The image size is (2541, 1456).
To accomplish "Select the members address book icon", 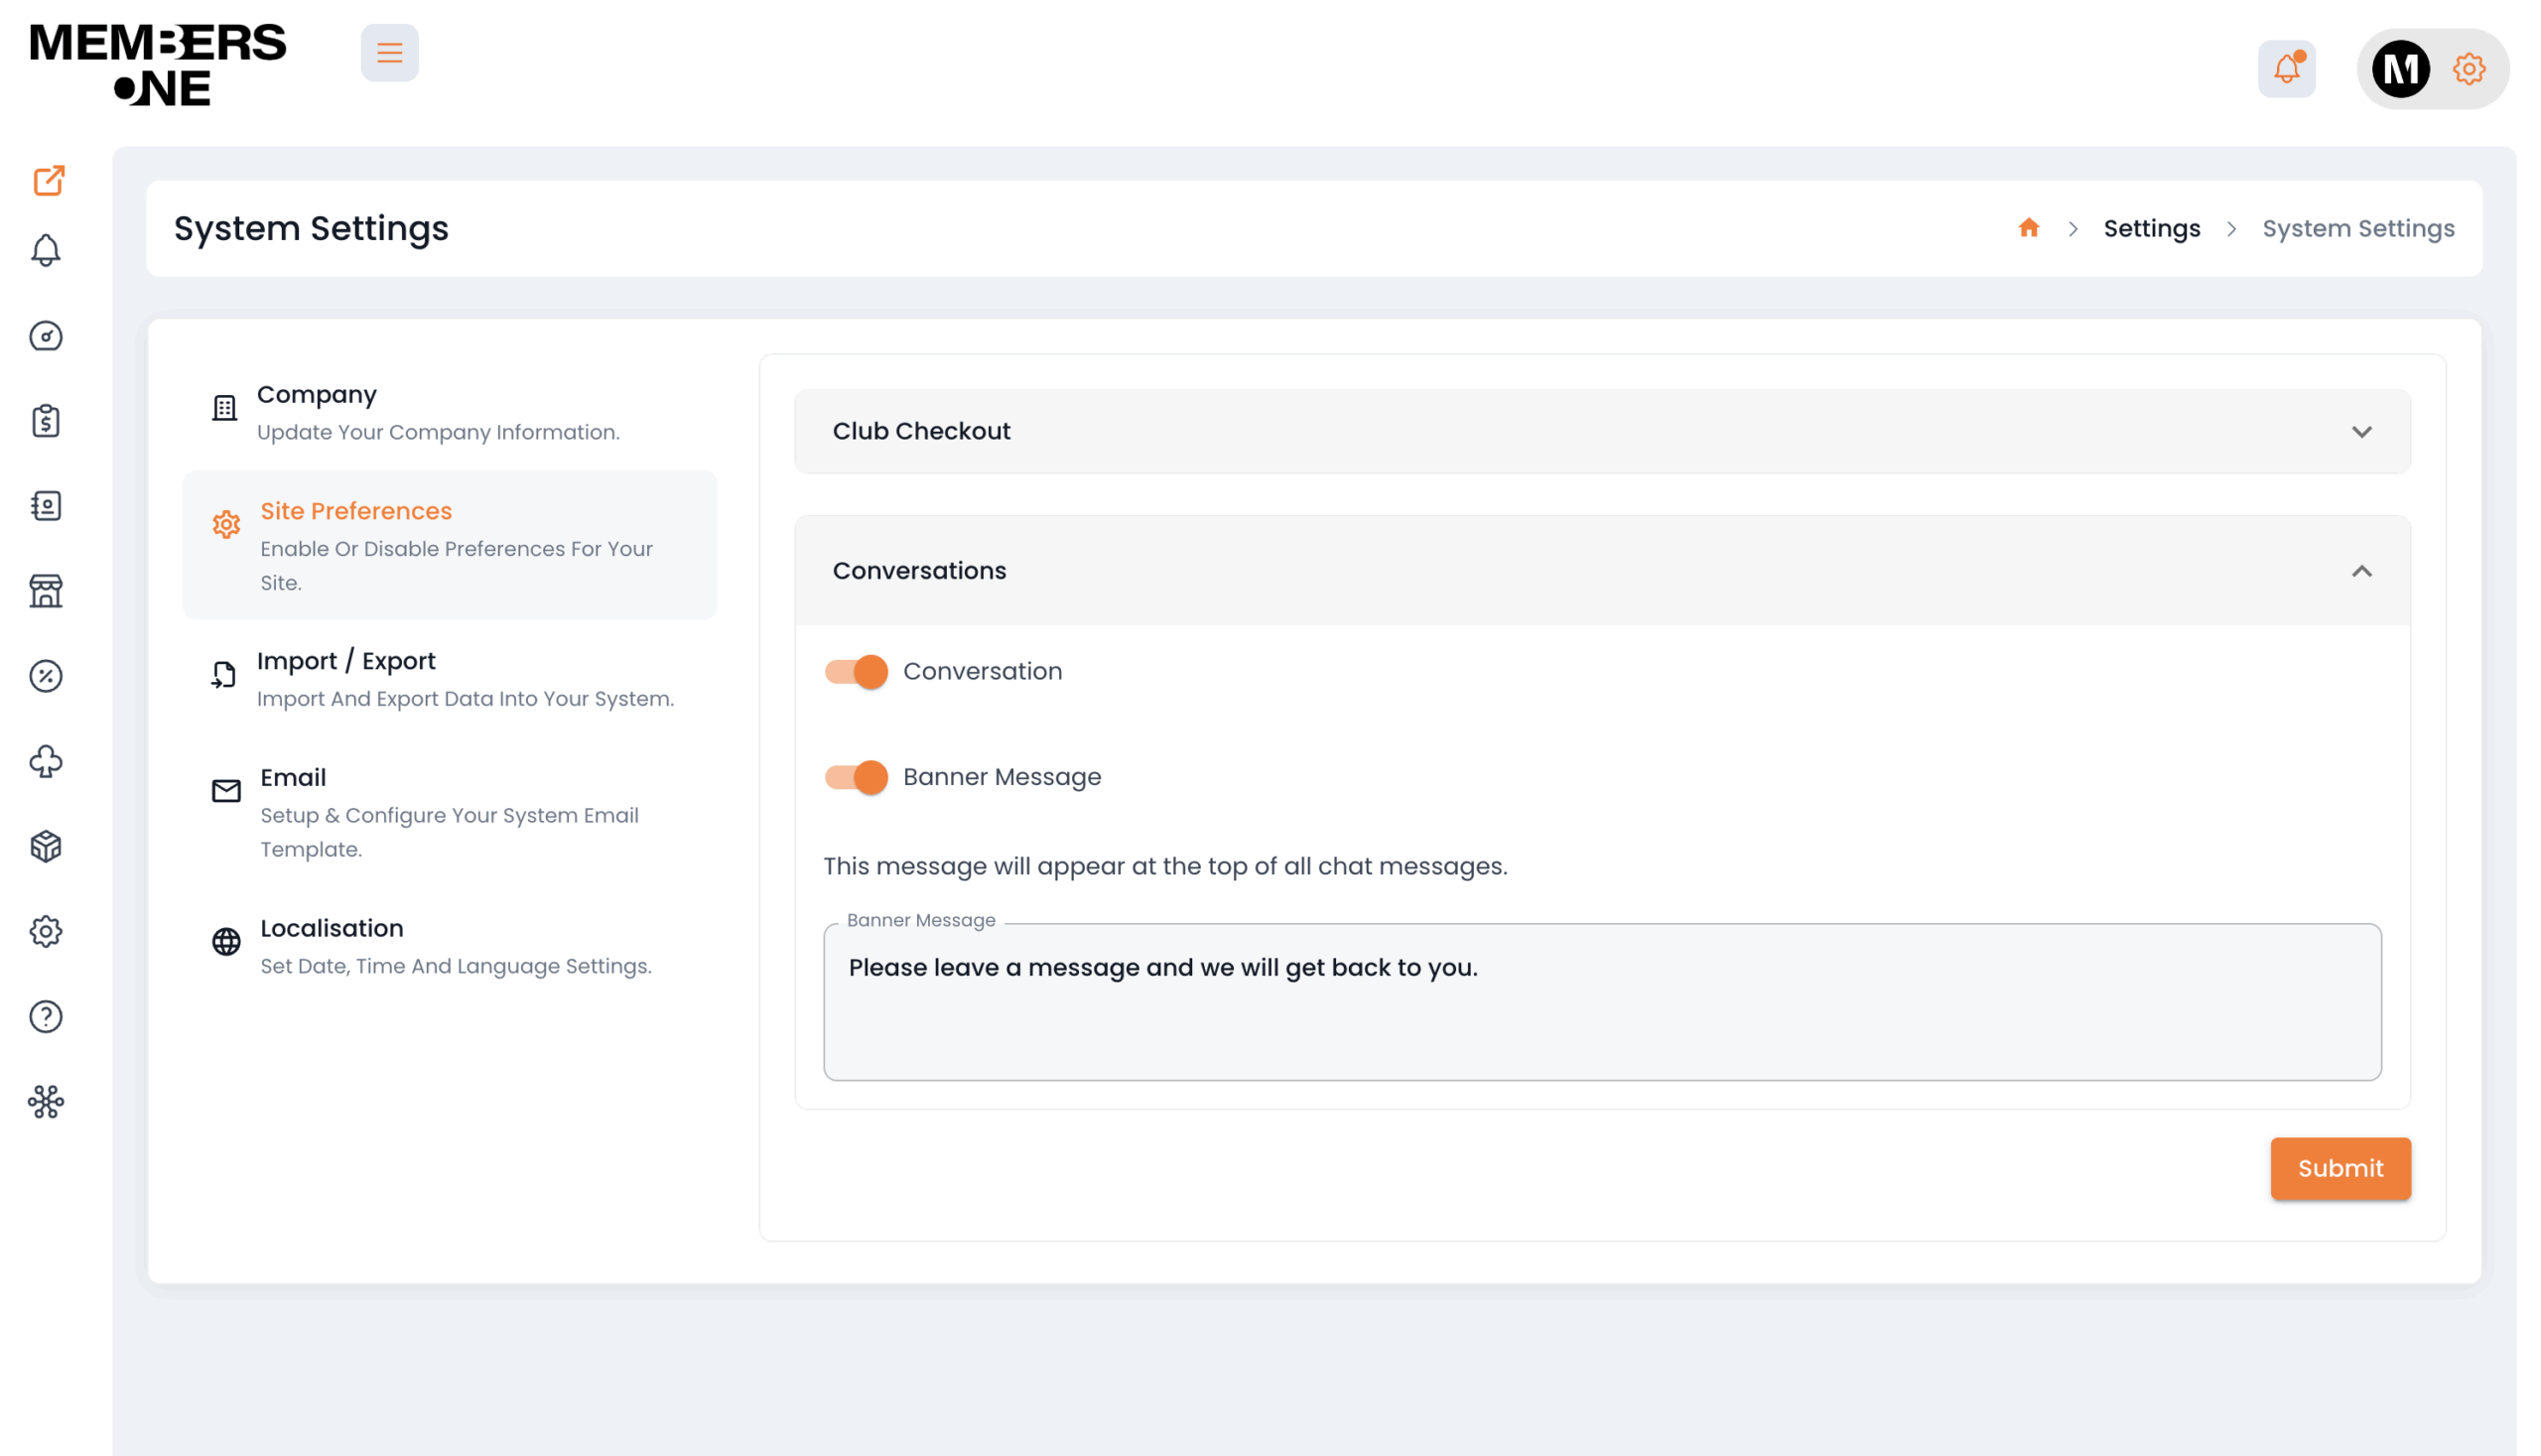I will click(46, 505).
